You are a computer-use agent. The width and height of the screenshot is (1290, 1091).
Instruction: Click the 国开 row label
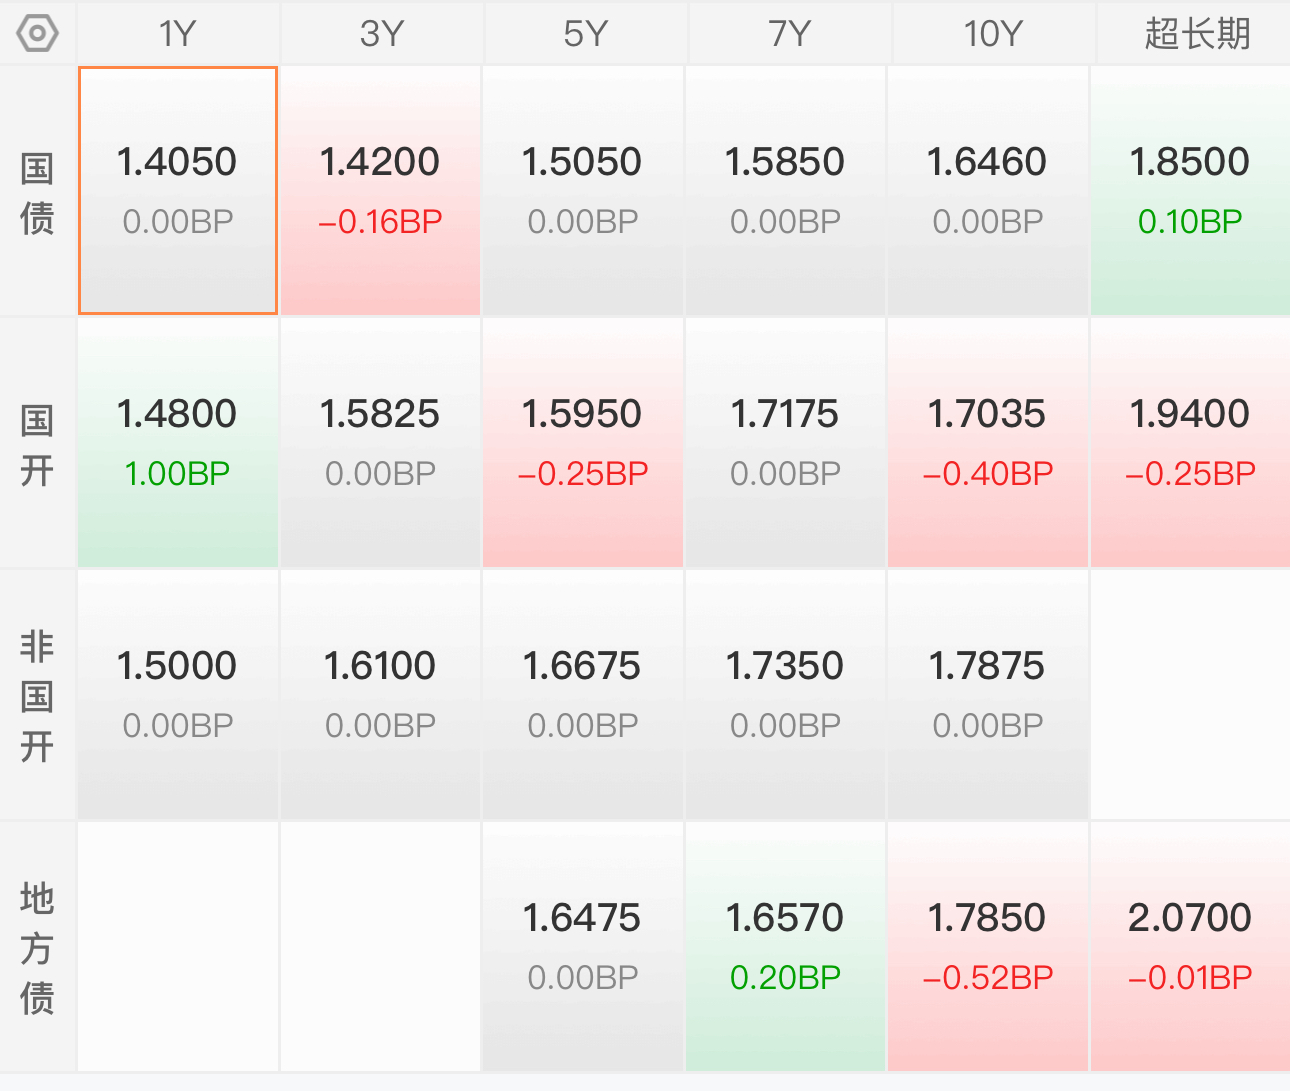pyautogui.click(x=37, y=445)
